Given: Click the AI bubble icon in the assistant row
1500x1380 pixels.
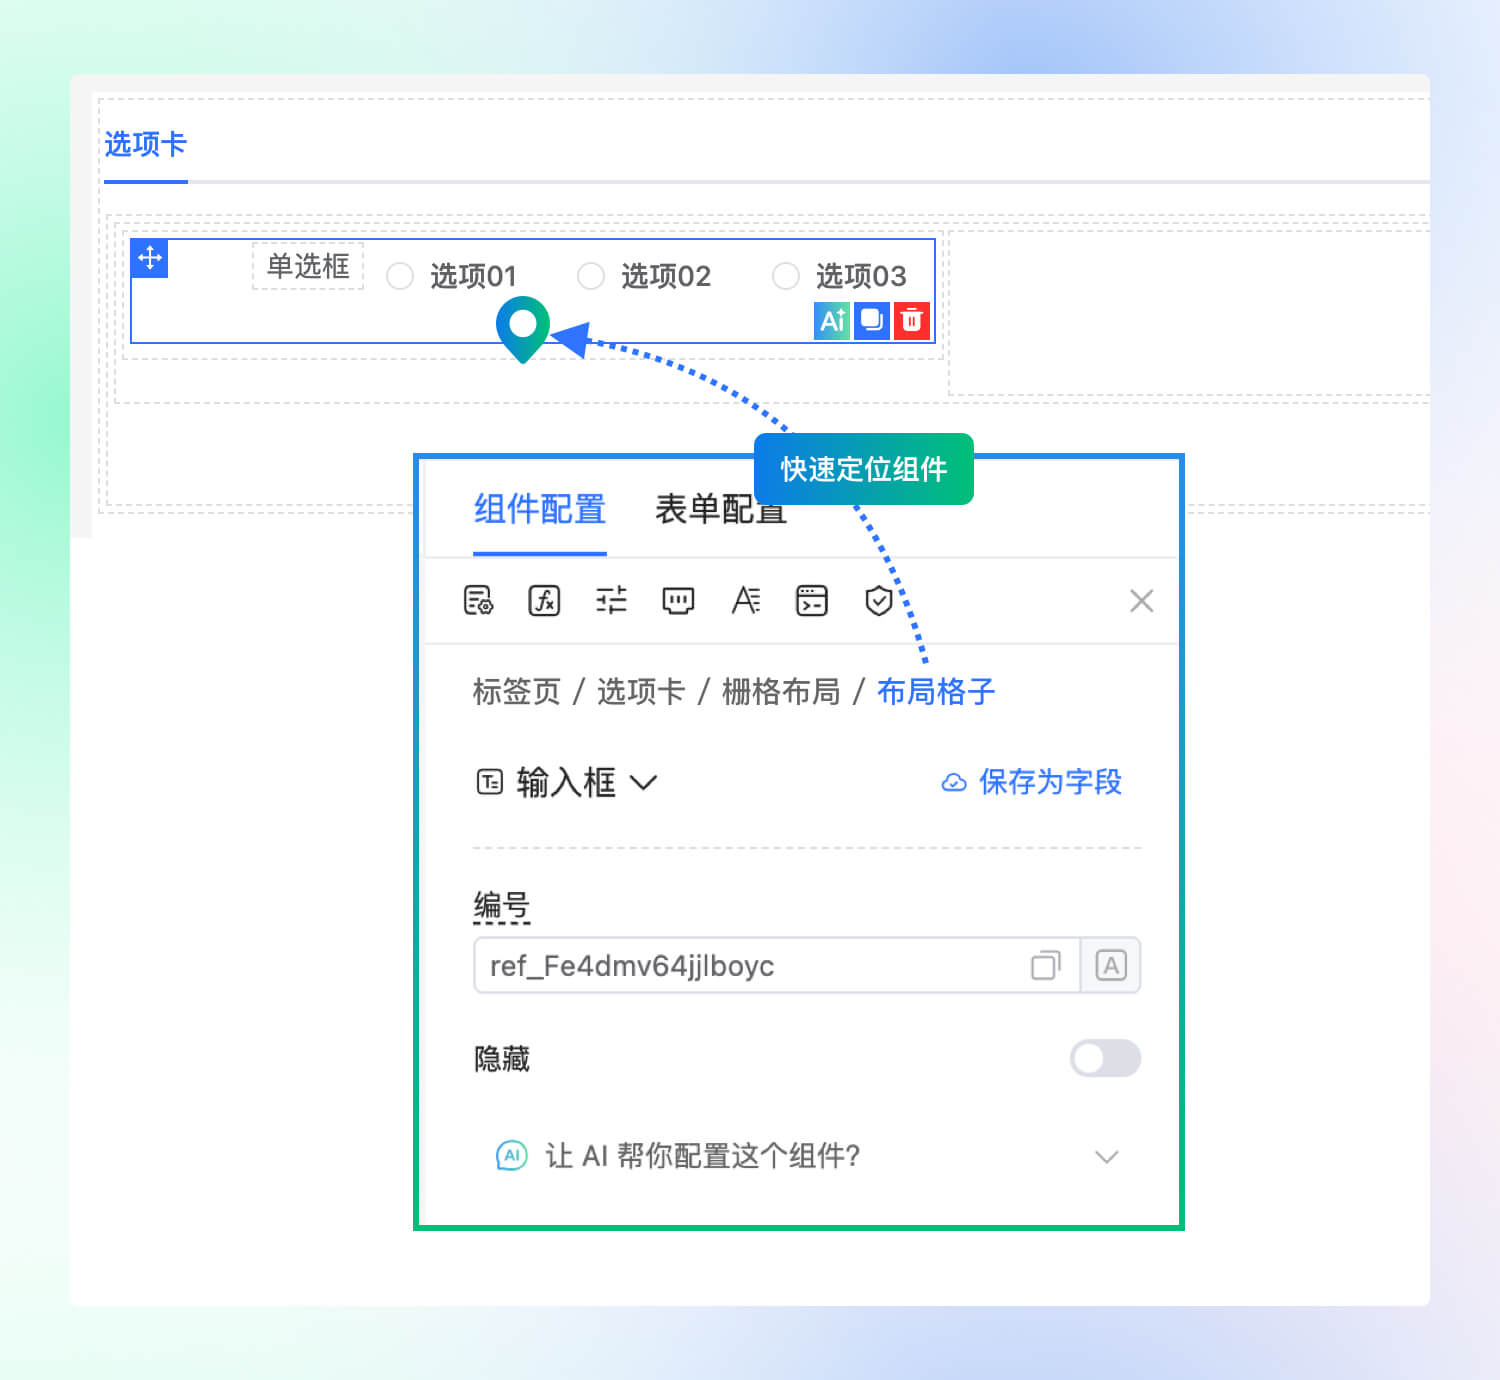Looking at the screenshot, I should click(x=511, y=1156).
